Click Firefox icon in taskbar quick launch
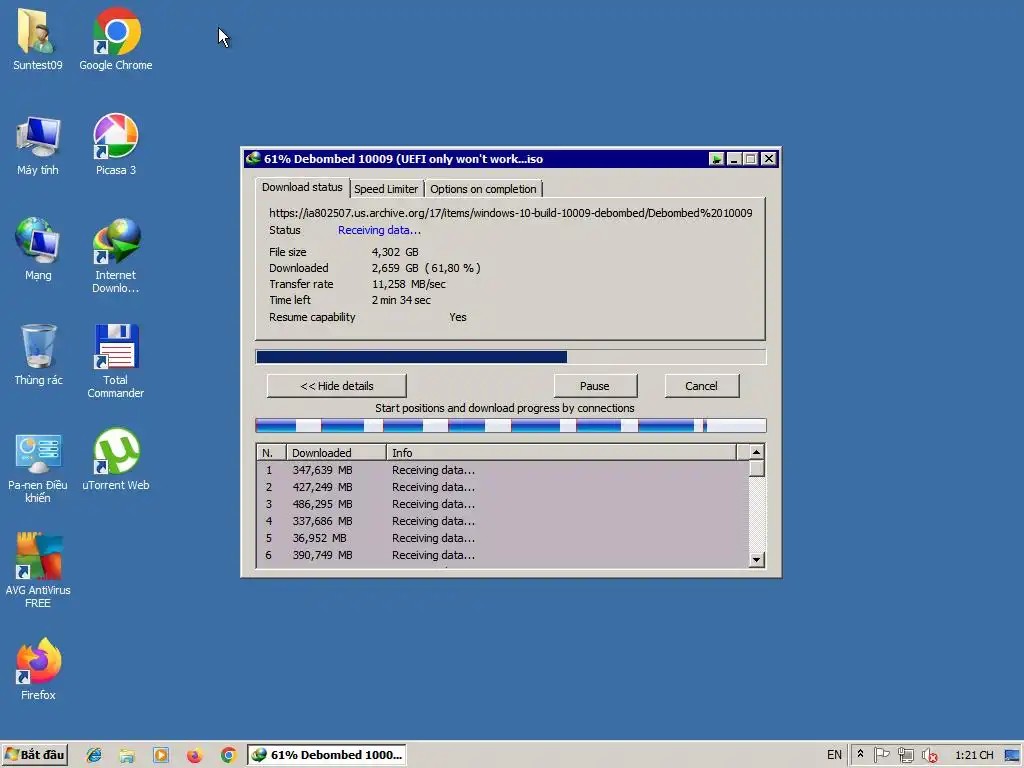The width and height of the screenshot is (1024, 768). point(194,755)
